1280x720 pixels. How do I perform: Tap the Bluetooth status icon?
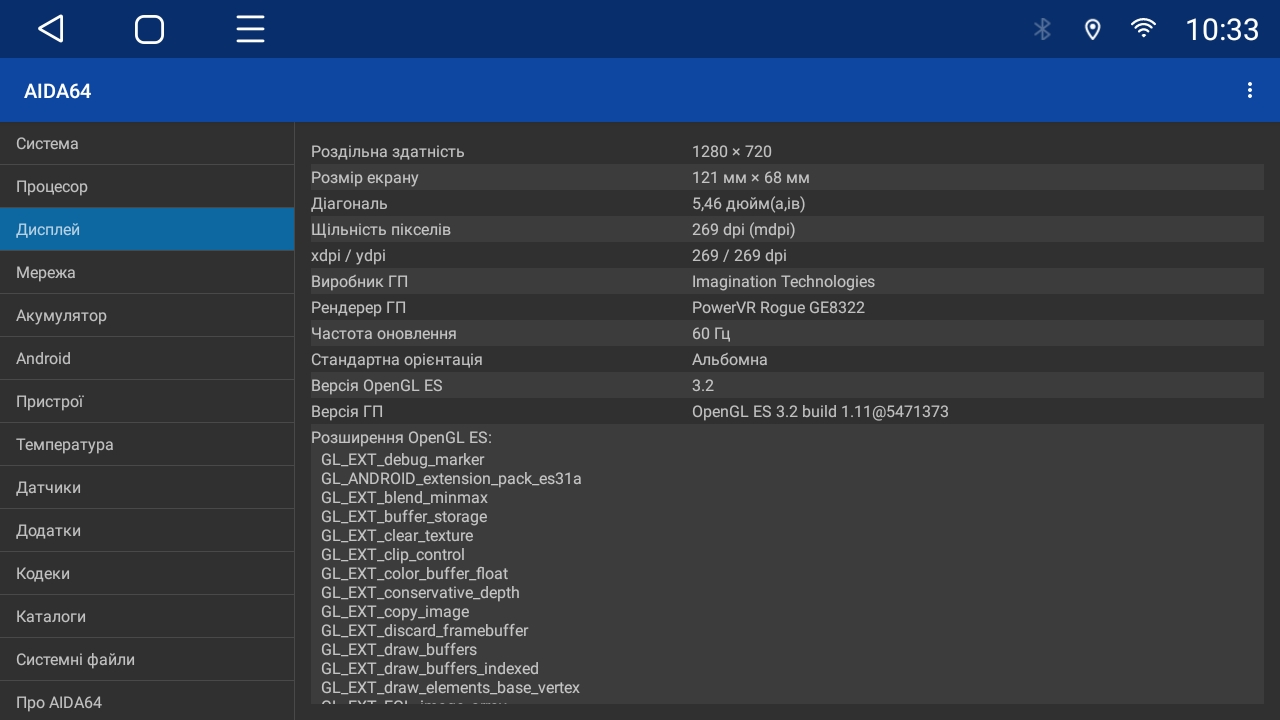pos(1042,29)
